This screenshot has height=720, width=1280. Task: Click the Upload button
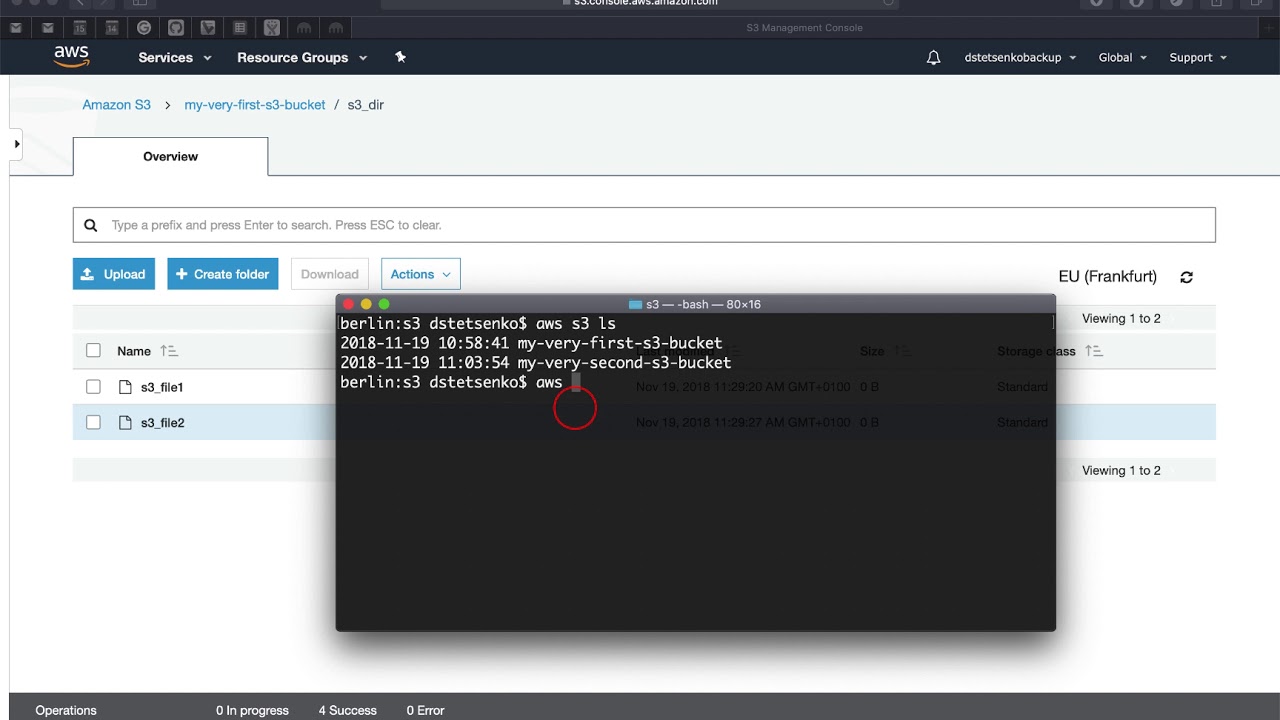pyautogui.click(x=114, y=274)
